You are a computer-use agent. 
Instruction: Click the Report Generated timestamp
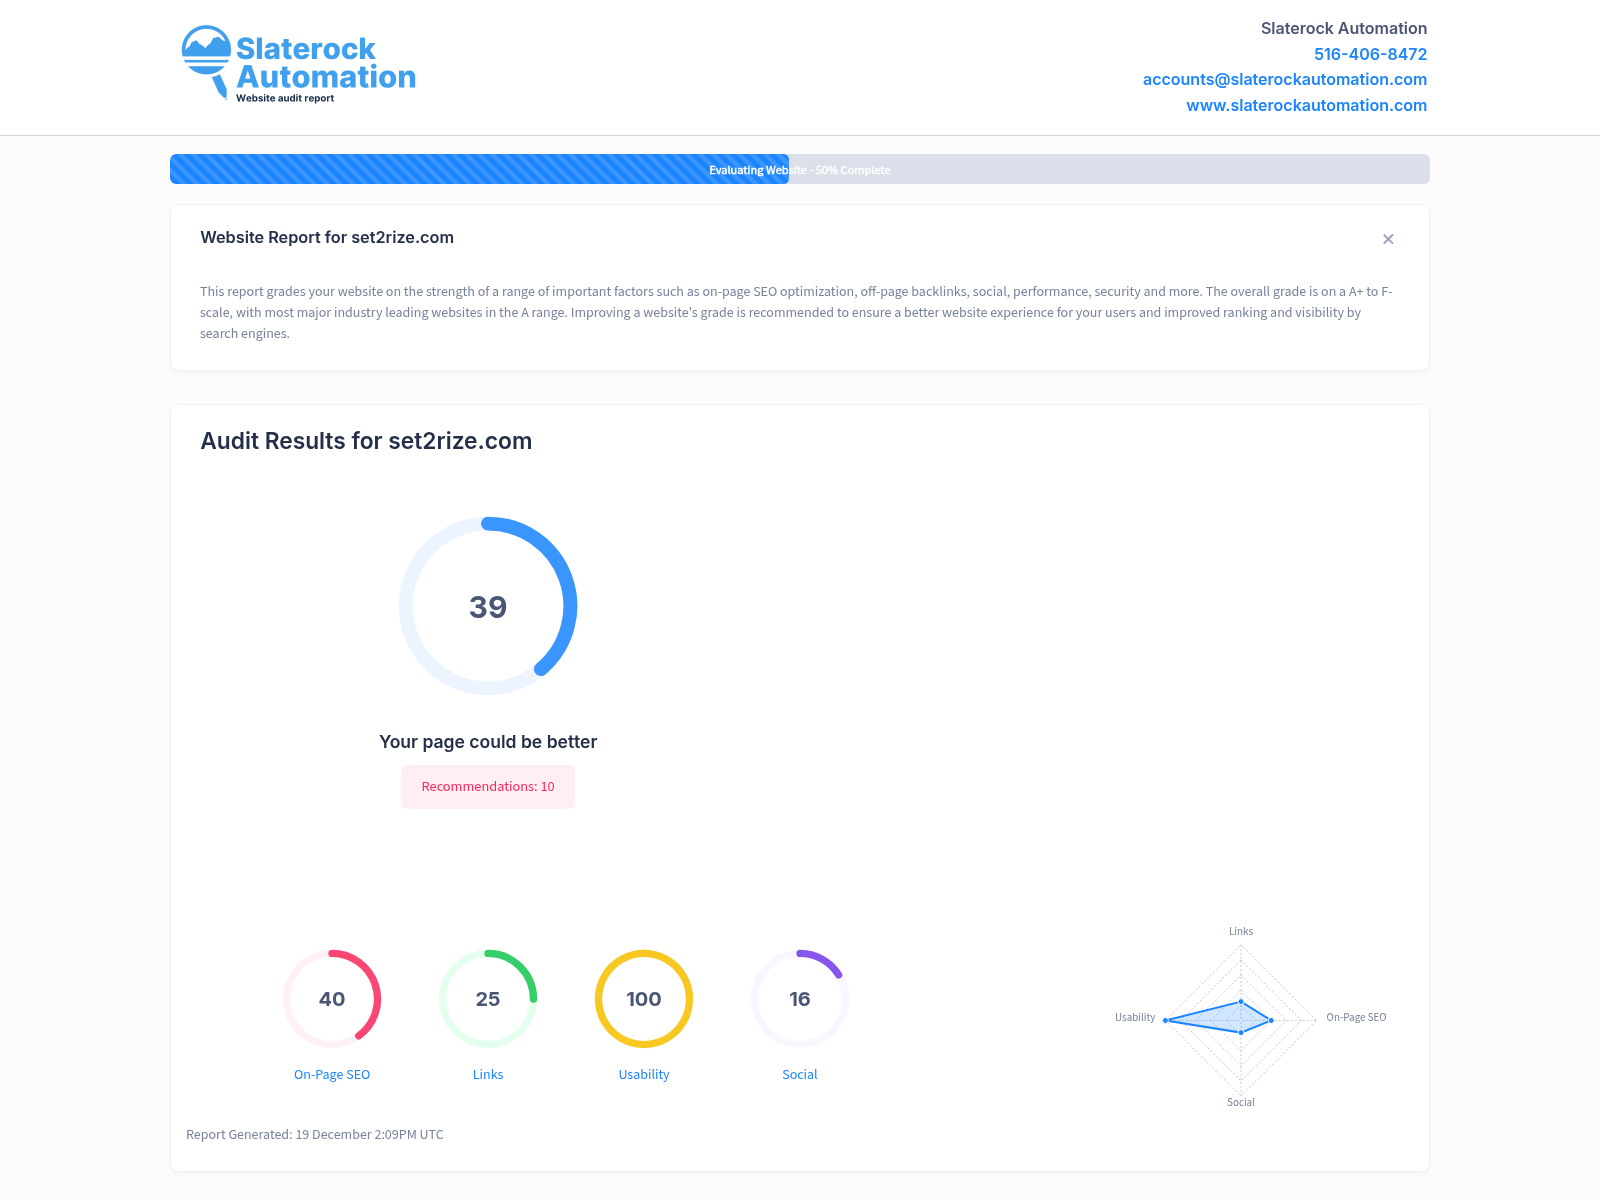point(315,1134)
